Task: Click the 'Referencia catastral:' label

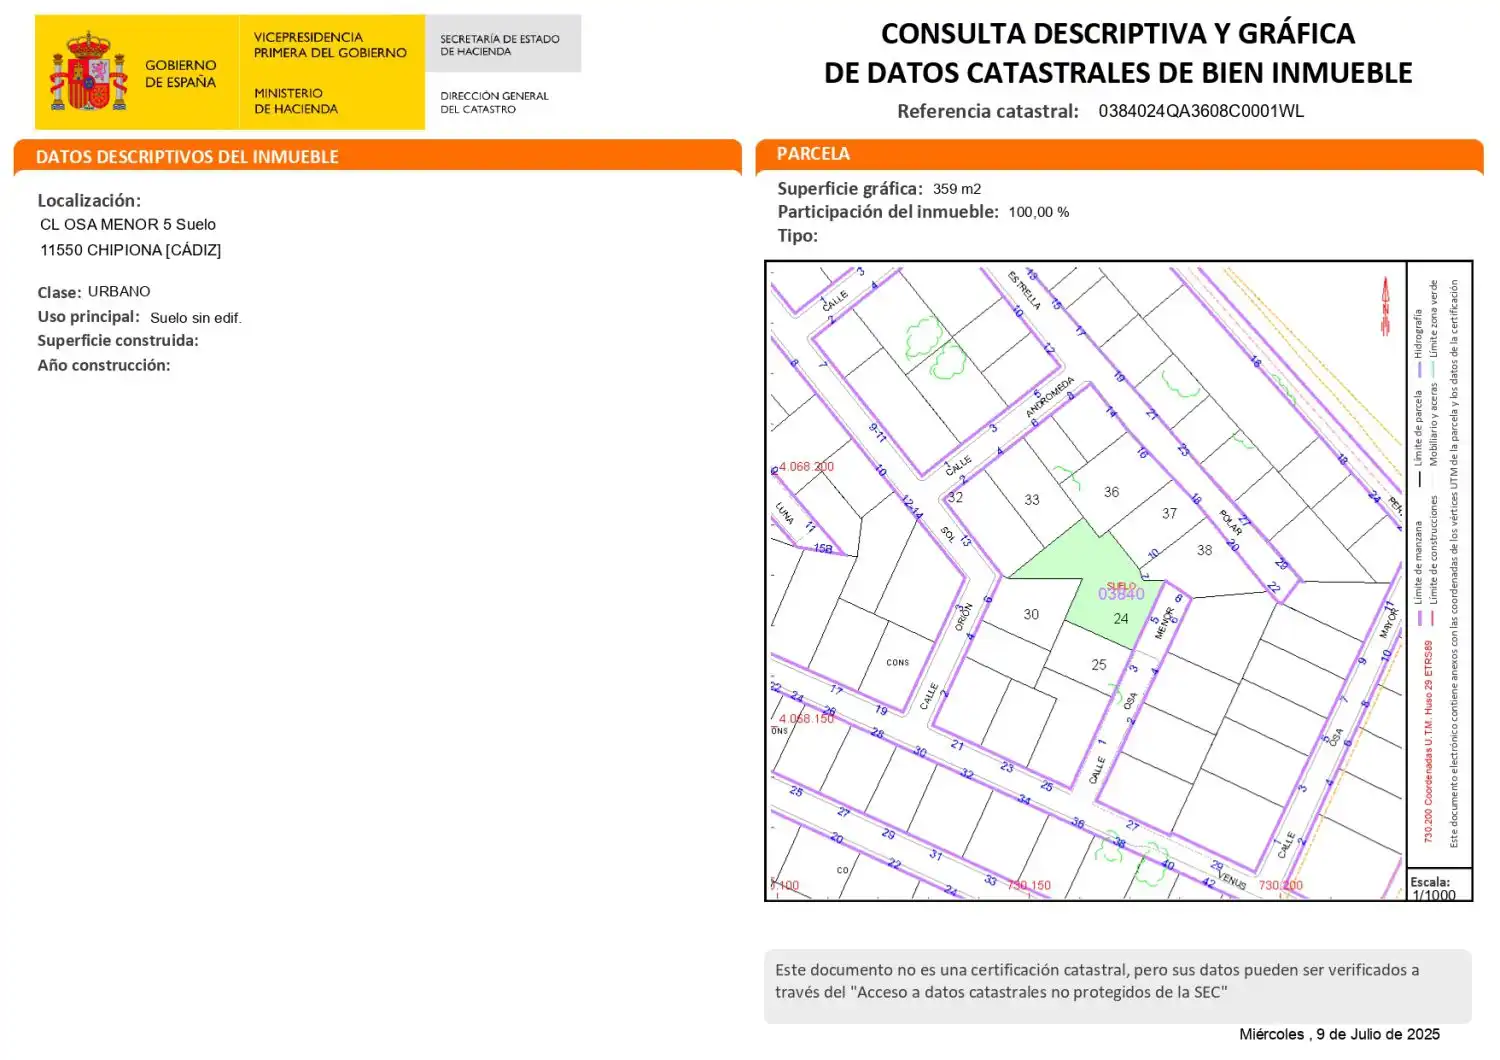Action: (x=988, y=111)
